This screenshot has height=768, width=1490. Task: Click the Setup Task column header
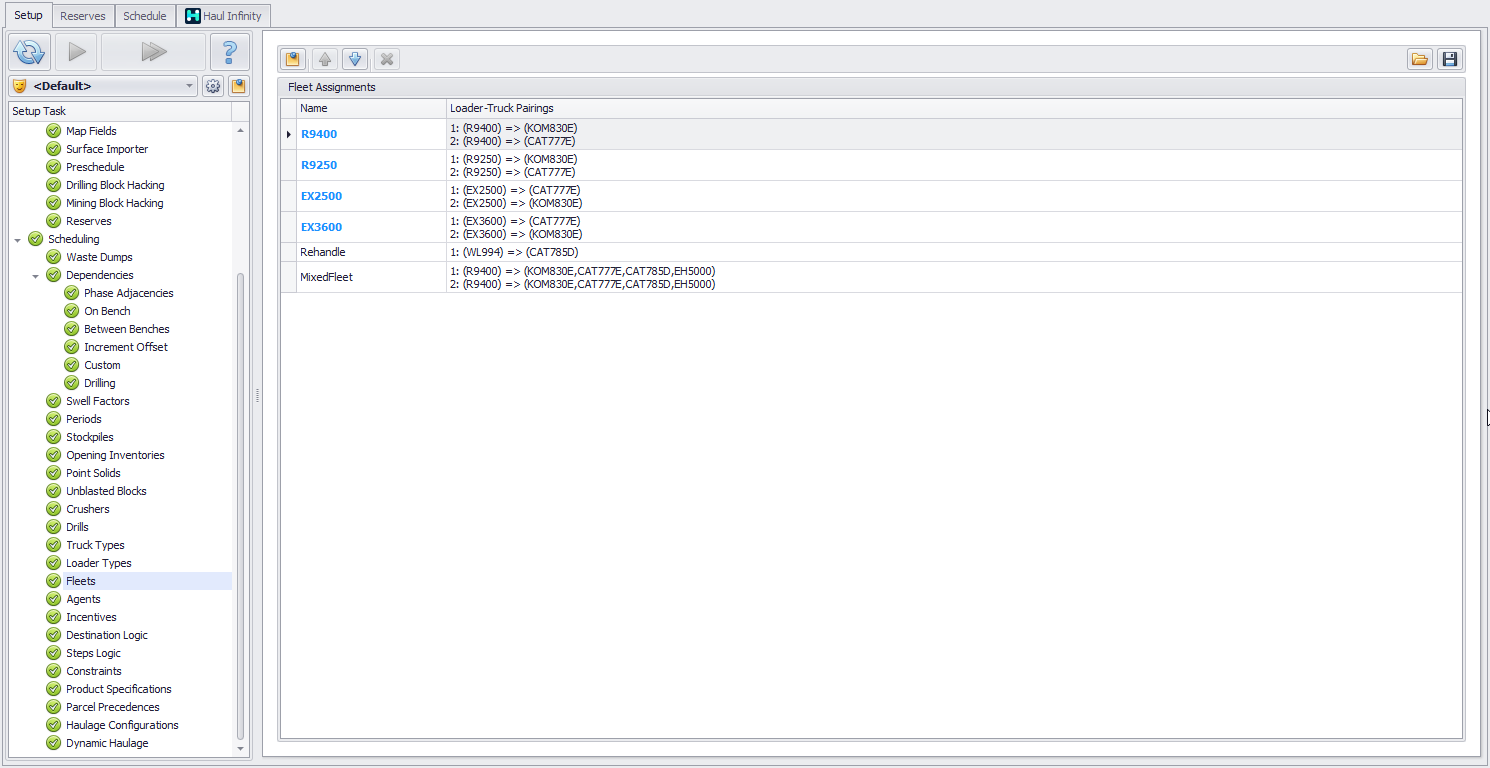120,111
